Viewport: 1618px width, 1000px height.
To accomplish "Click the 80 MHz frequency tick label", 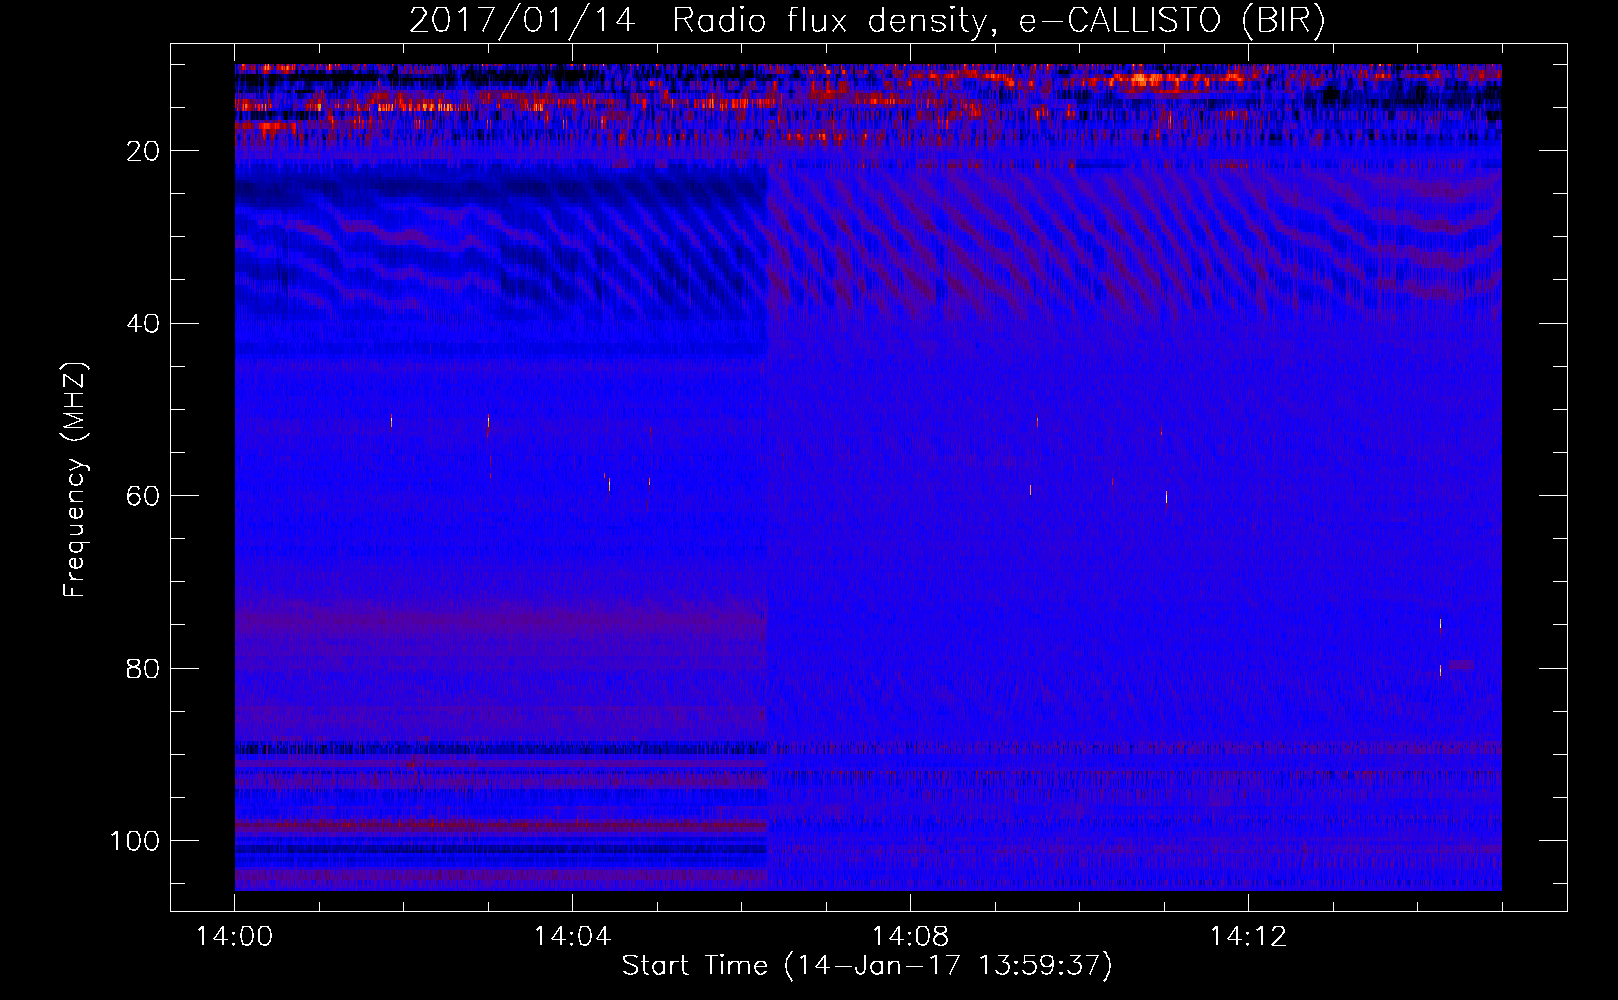I will click(x=143, y=669).
